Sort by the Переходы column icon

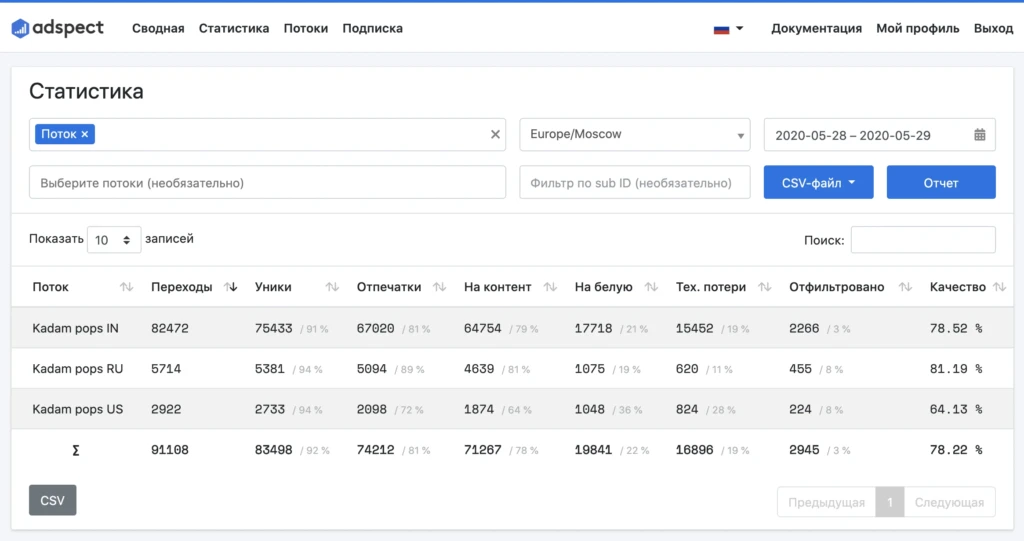point(231,287)
